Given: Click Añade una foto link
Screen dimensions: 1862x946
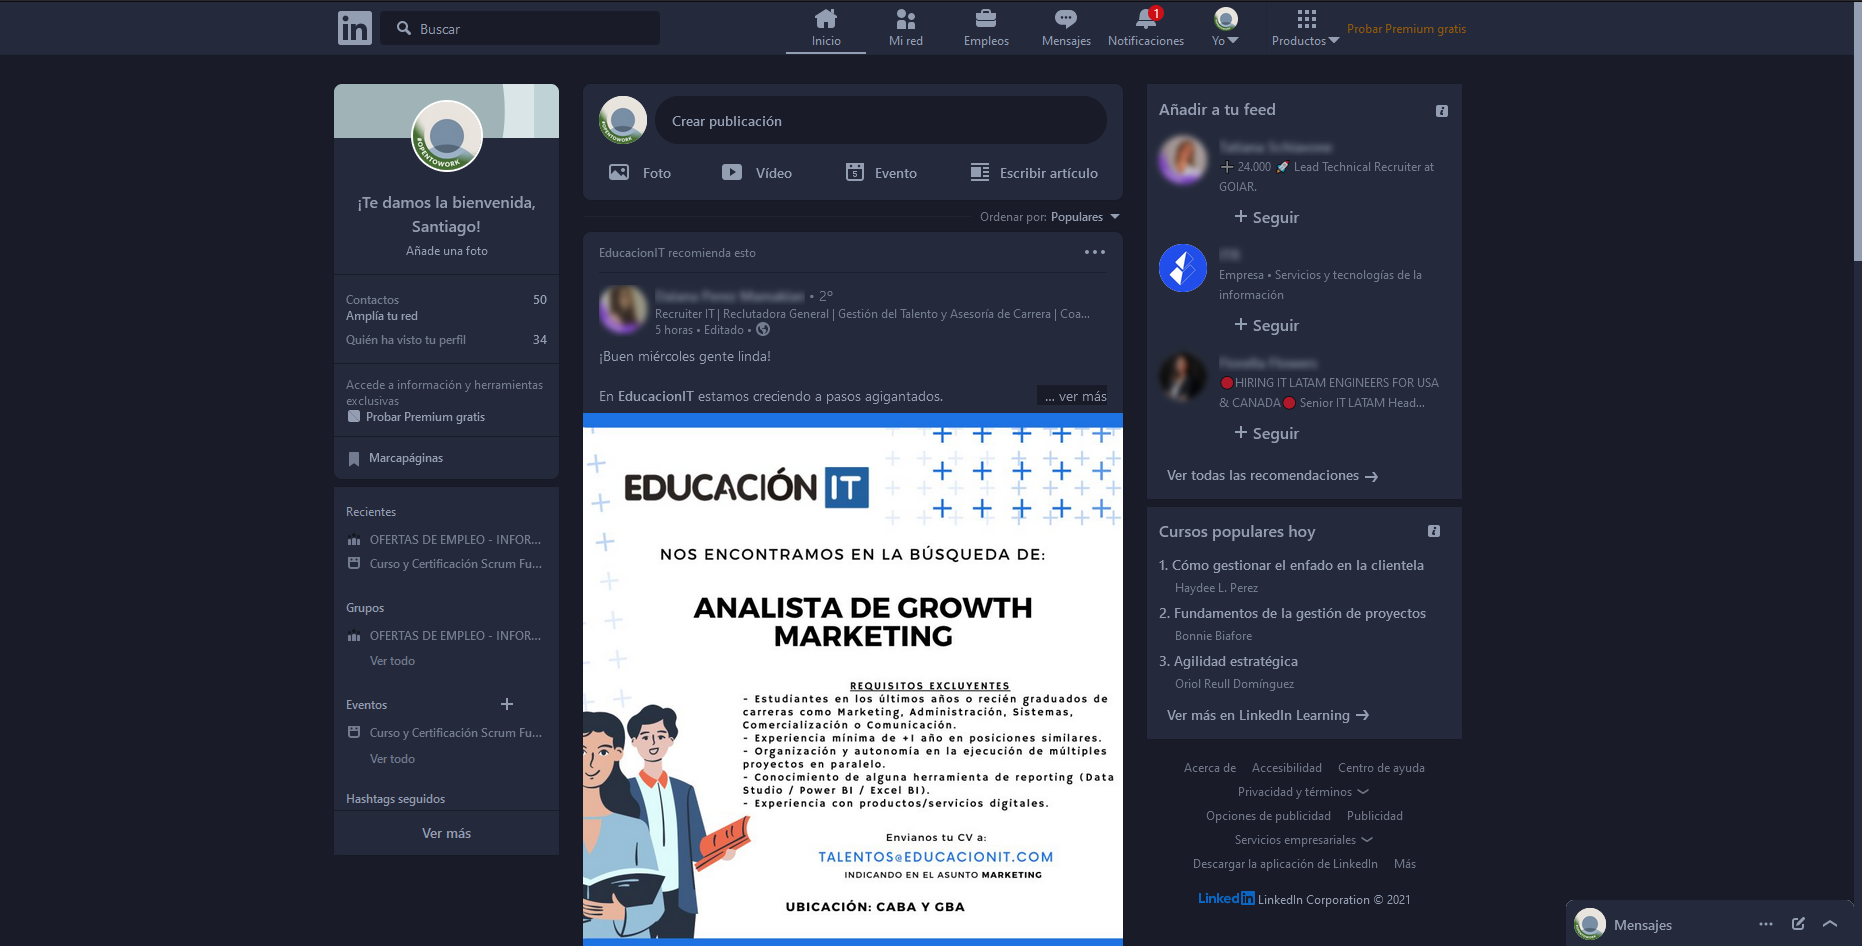Looking at the screenshot, I should [447, 251].
